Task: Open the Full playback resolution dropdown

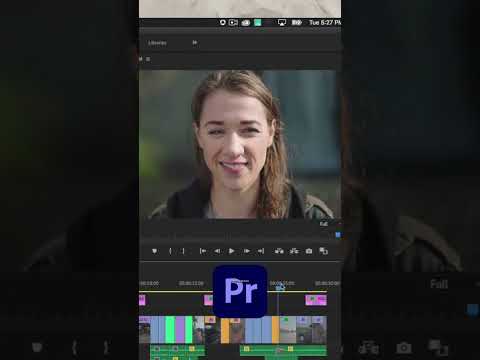Action: pos(329,224)
